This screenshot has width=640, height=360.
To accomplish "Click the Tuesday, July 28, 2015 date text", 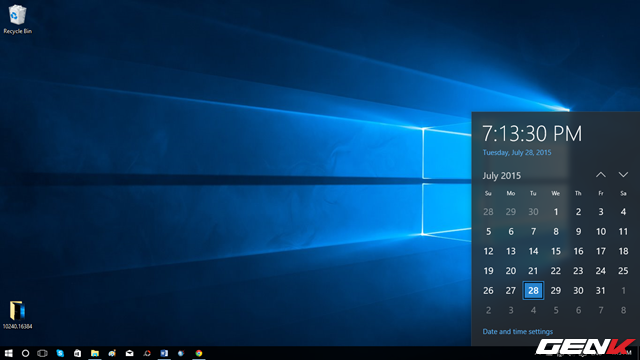I will pos(517,152).
